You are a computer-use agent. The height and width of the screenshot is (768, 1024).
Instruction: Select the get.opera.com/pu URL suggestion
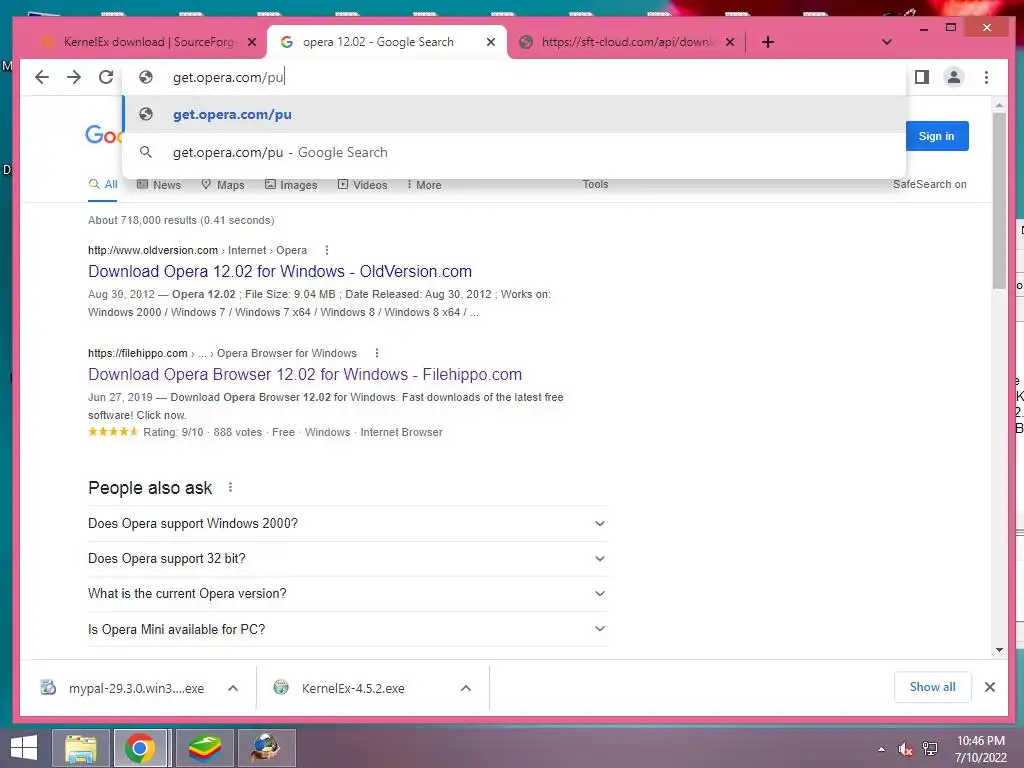(x=515, y=114)
